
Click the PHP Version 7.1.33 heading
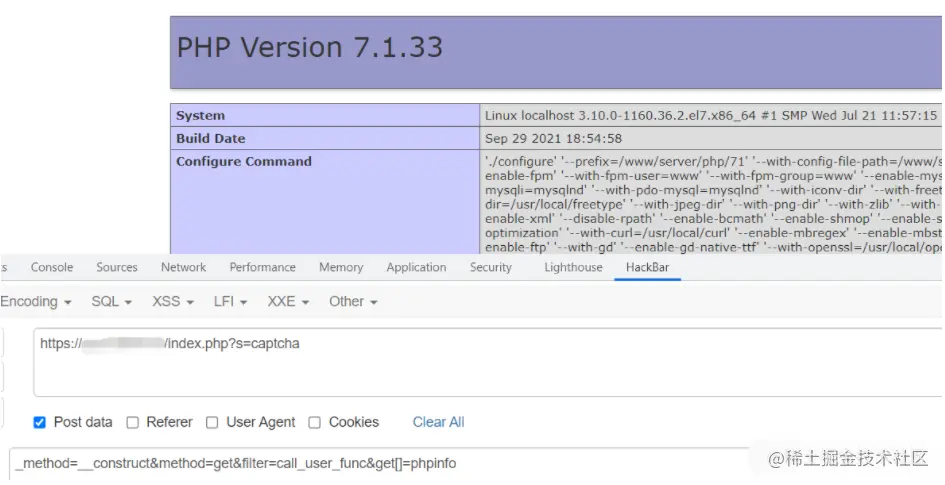310,48
